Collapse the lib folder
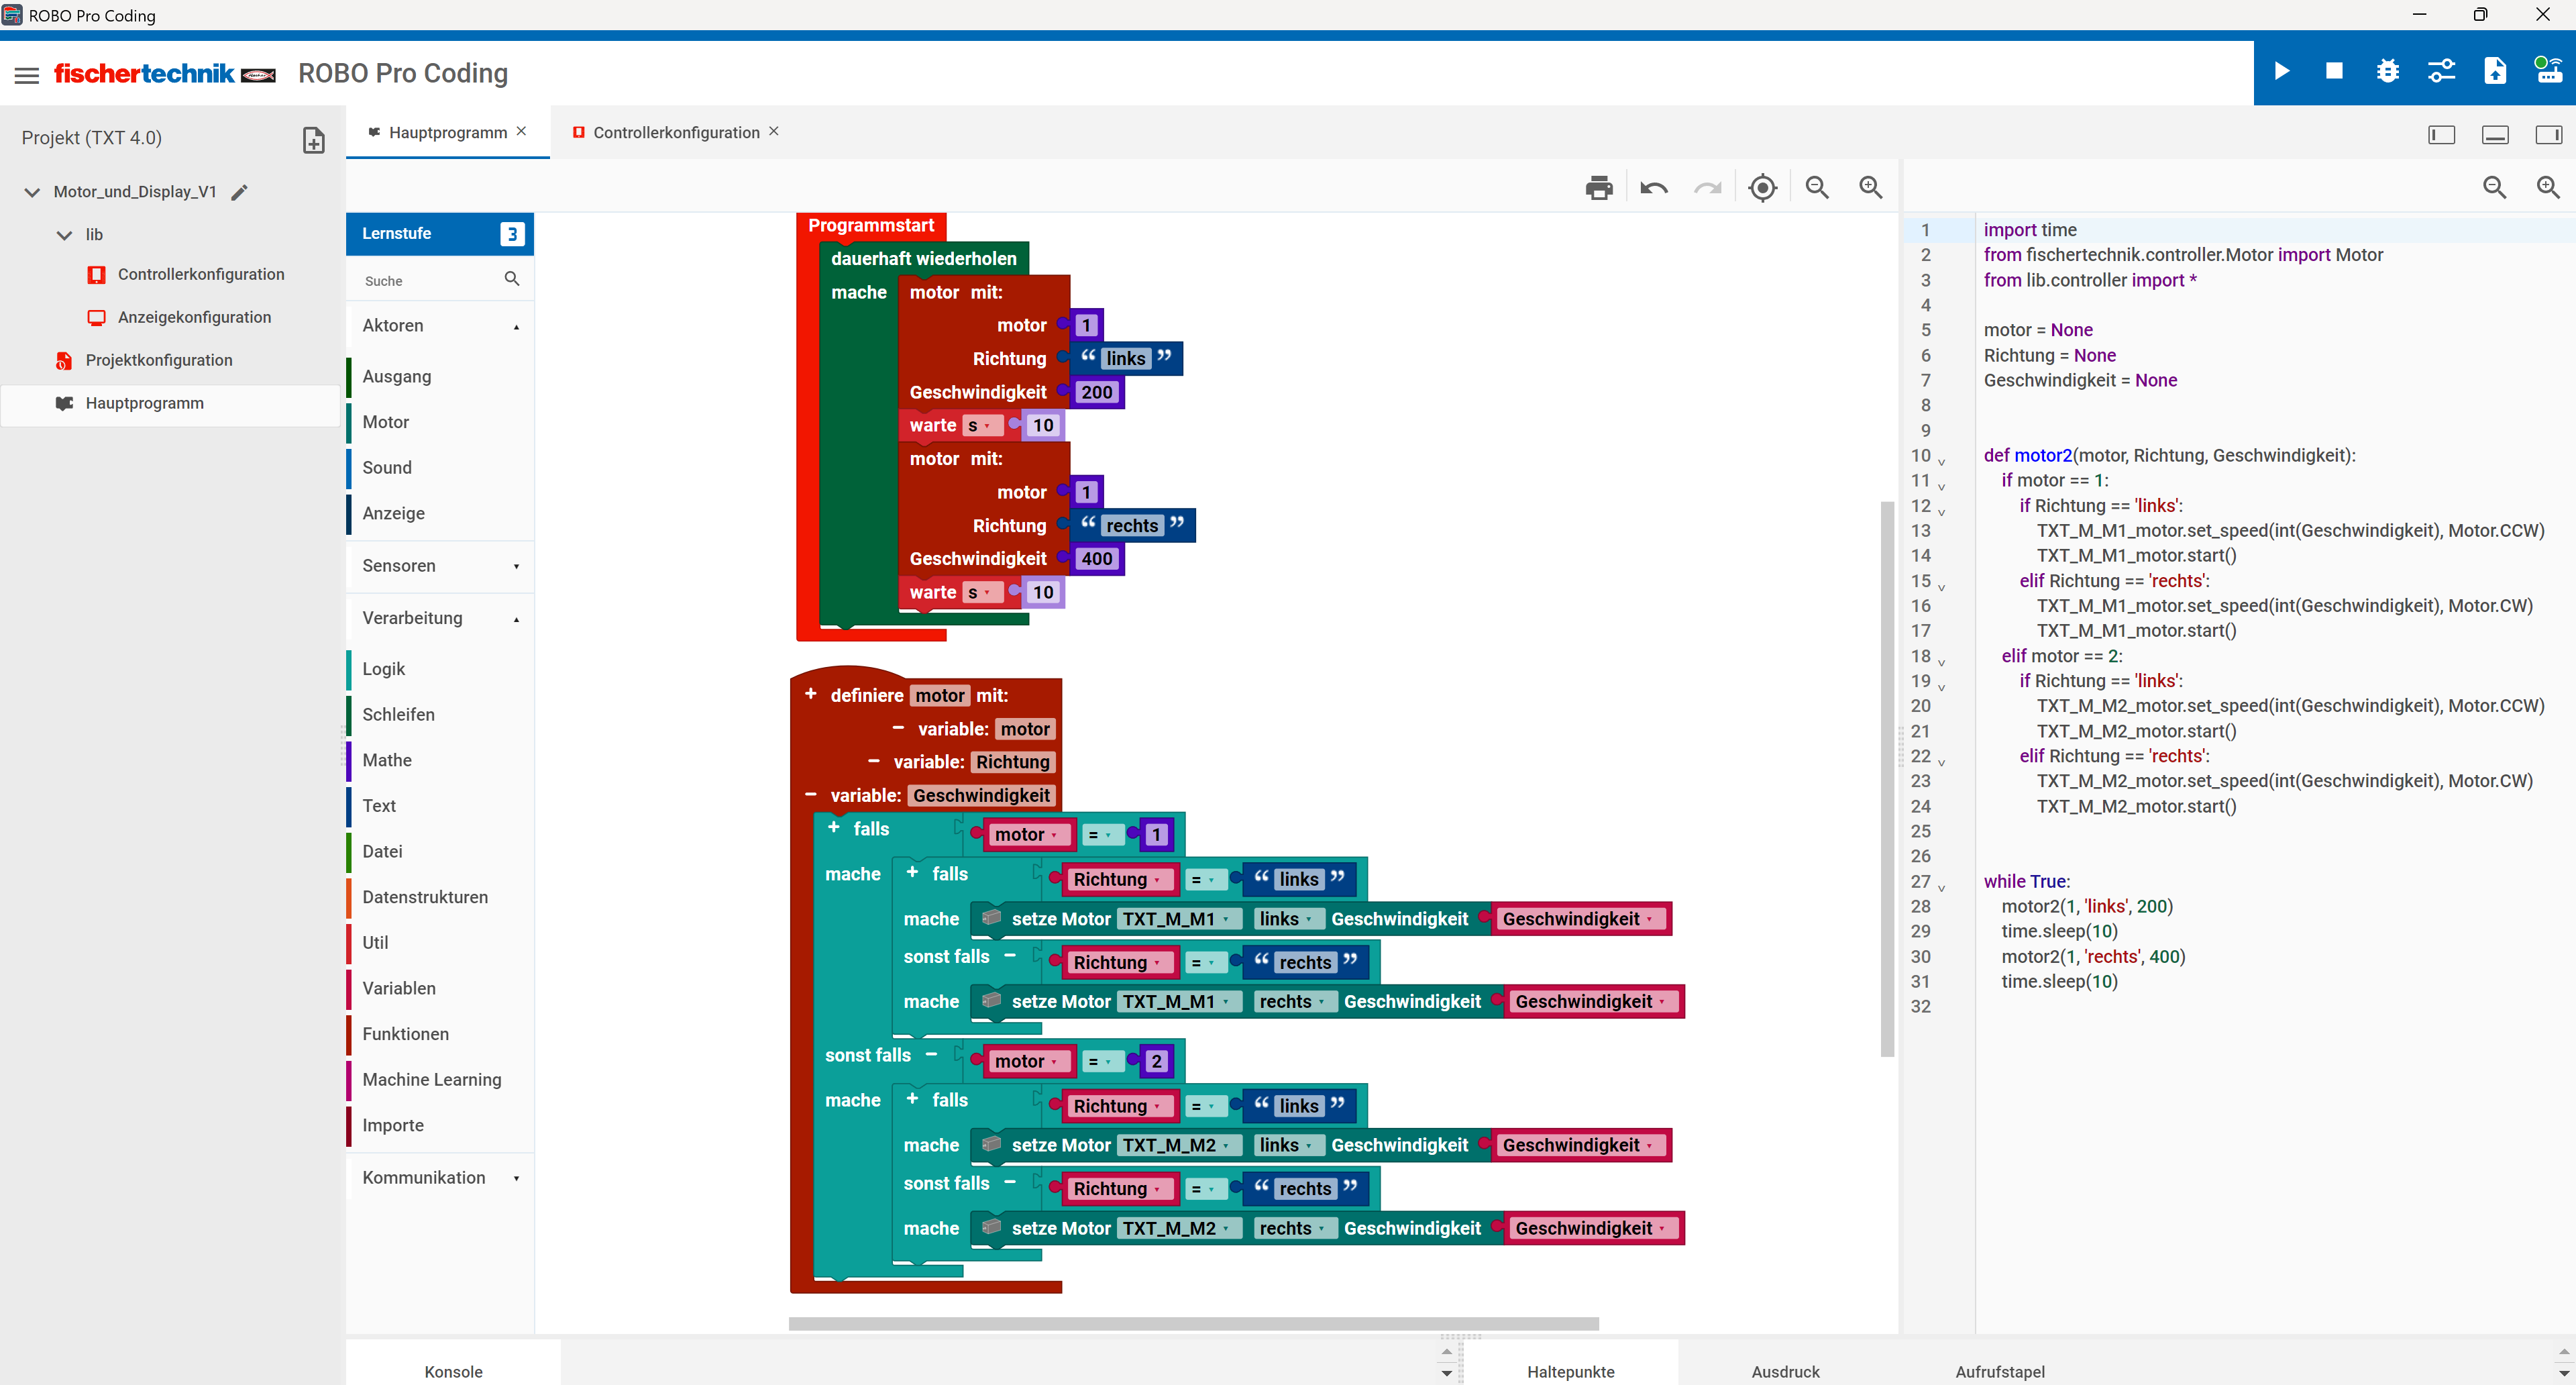Viewport: 2576px width, 1385px height. point(64,235)
